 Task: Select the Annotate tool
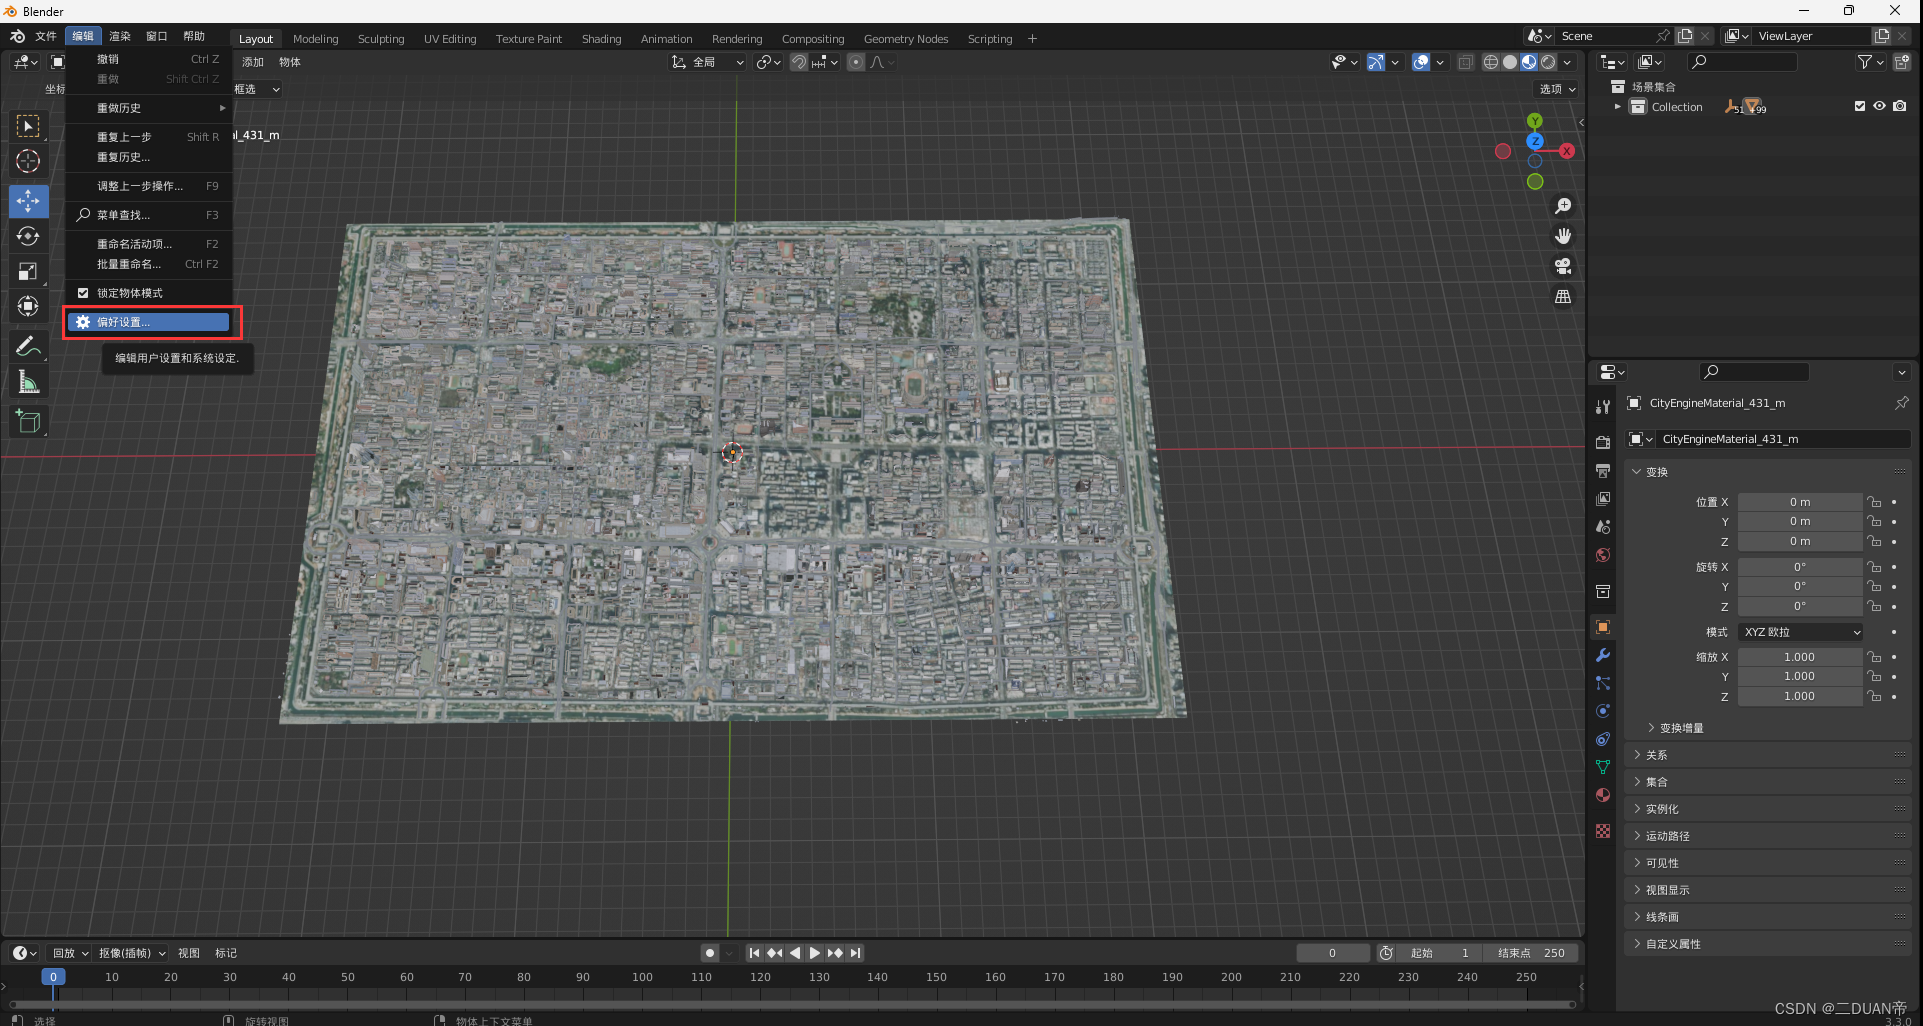(x=28, y=346)
